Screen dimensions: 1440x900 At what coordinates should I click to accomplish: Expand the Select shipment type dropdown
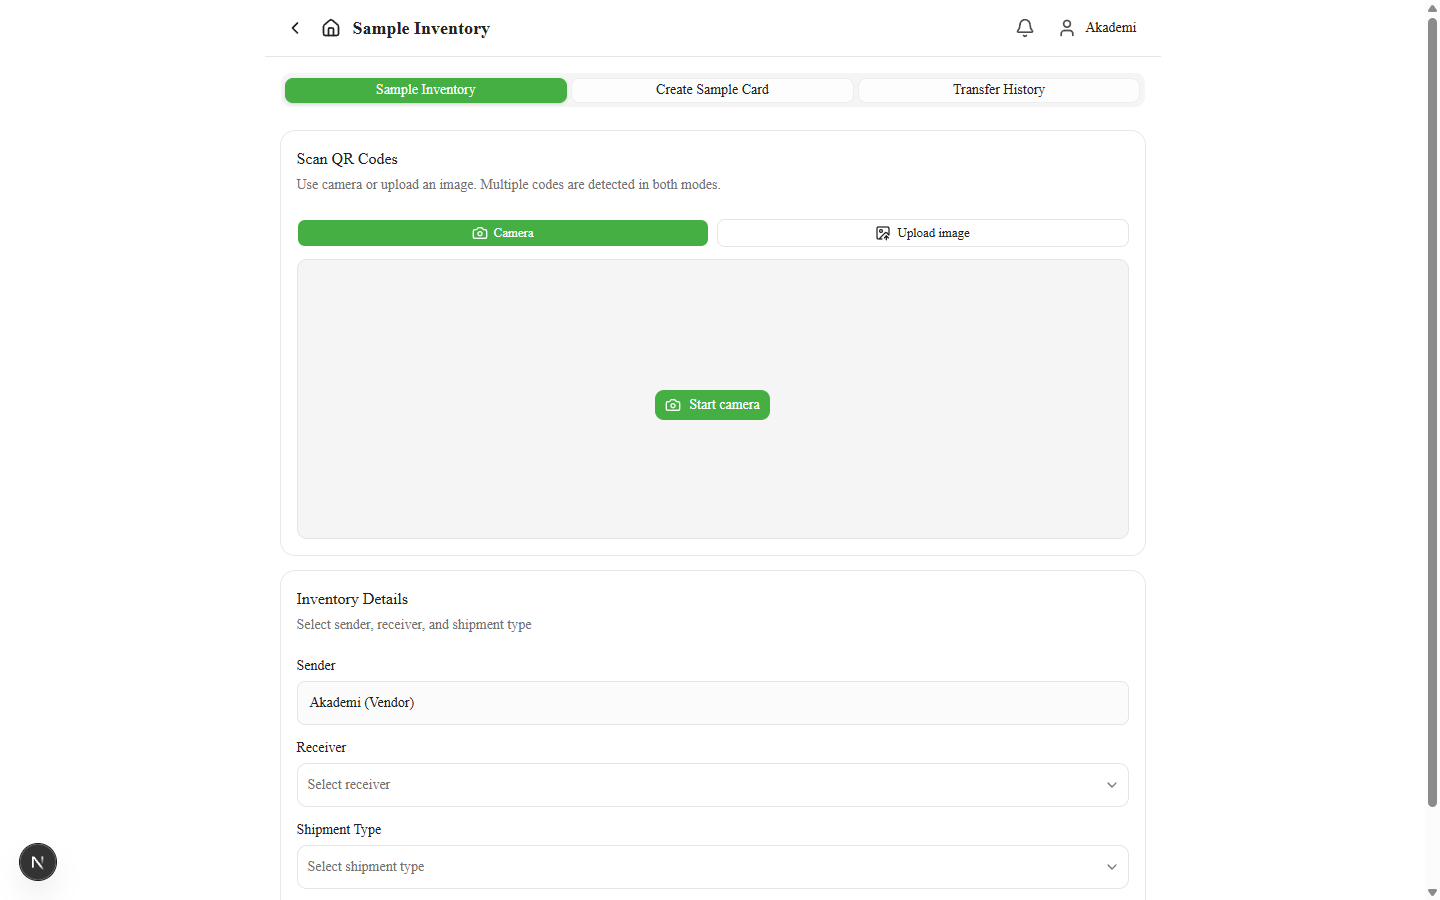click(713, 867)
